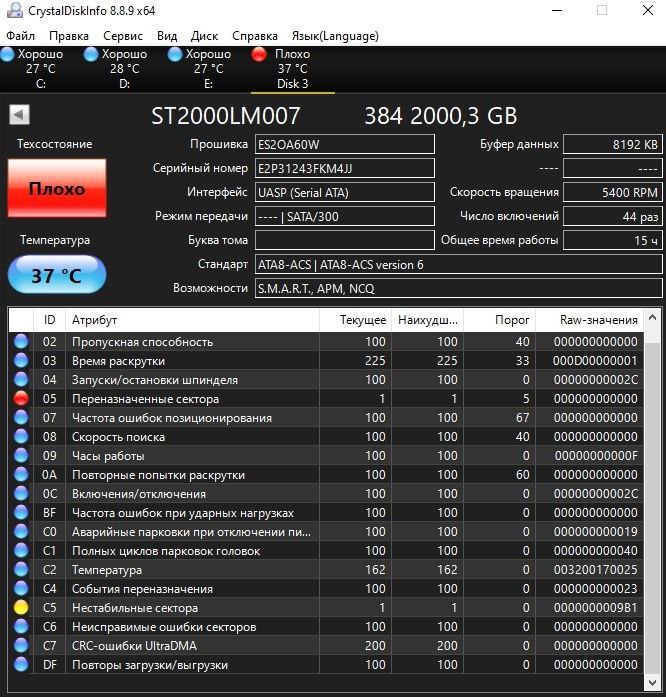Open the Диск menu
The image size is (666, 697).
(204, 36)
